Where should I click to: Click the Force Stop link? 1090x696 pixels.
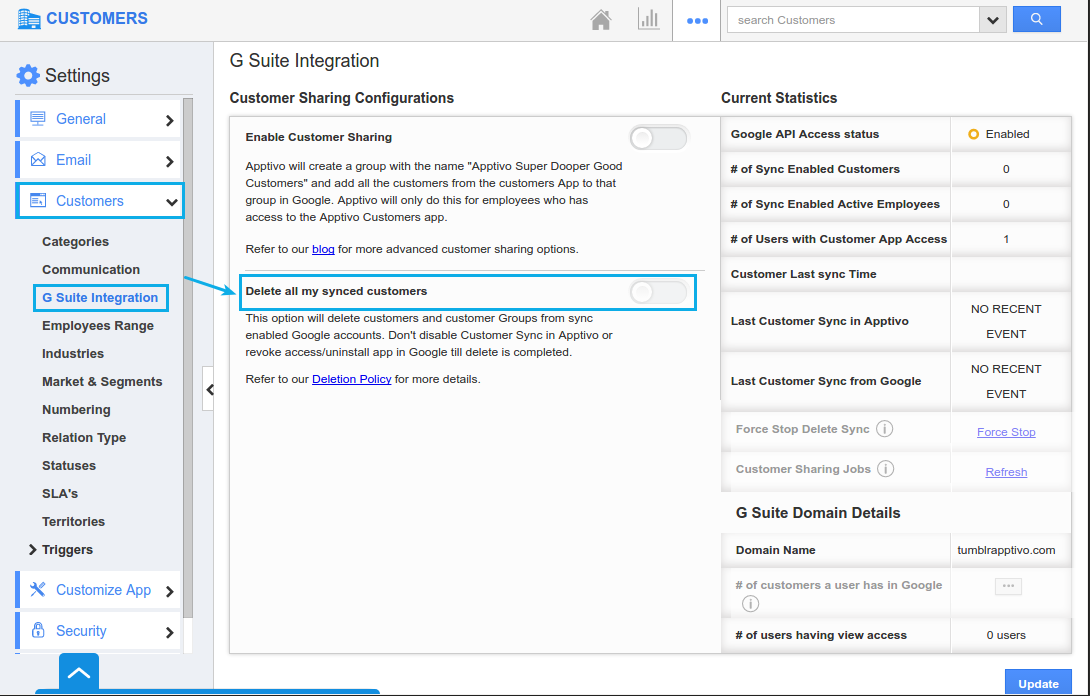click(1006, 432)
